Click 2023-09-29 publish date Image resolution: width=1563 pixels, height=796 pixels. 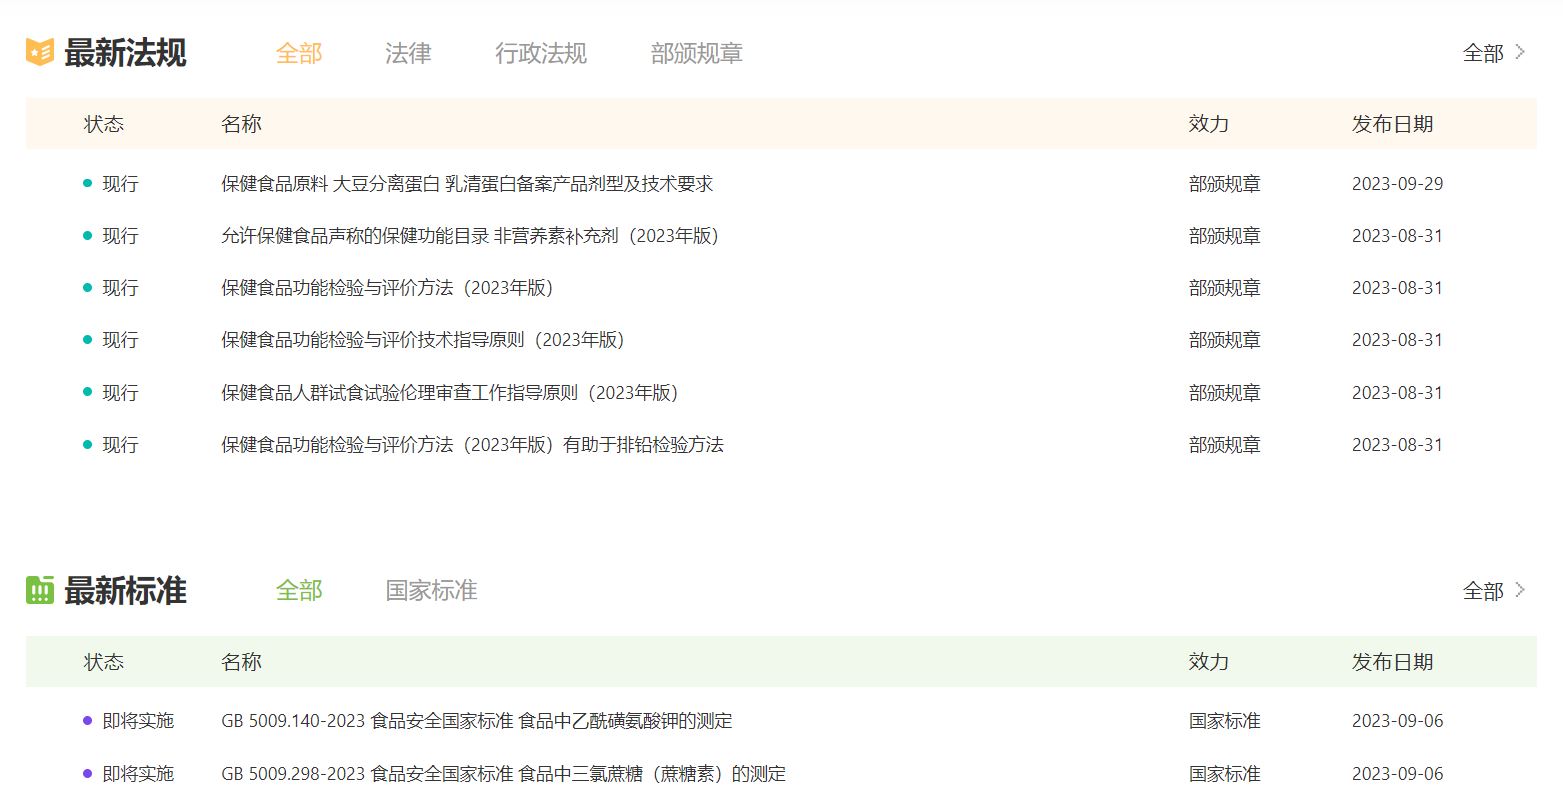(x=1397, y=184)
